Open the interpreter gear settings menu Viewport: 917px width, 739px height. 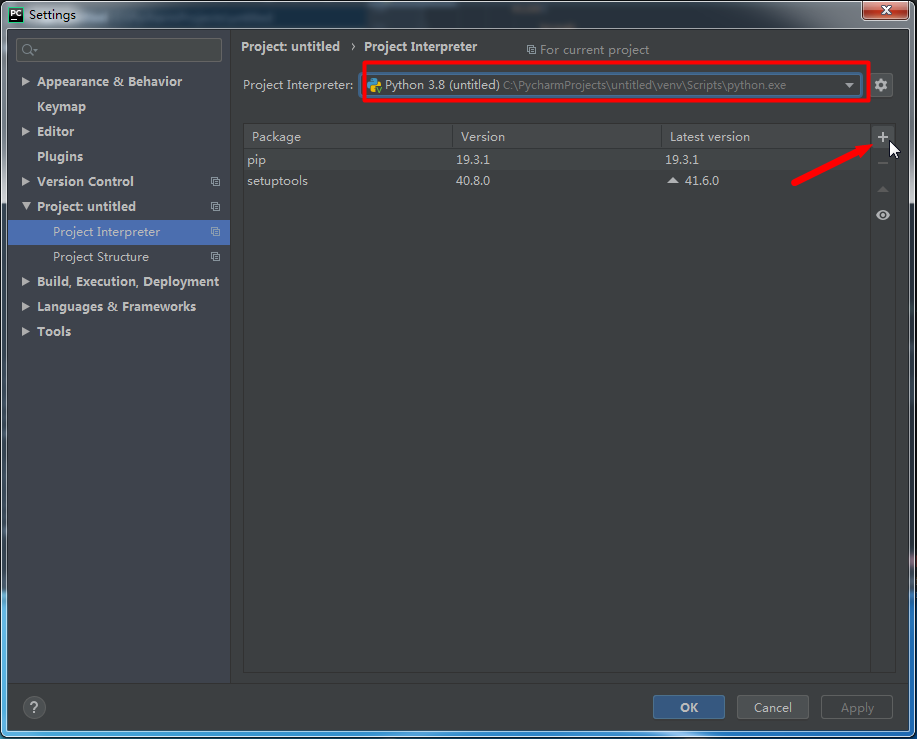881,85
